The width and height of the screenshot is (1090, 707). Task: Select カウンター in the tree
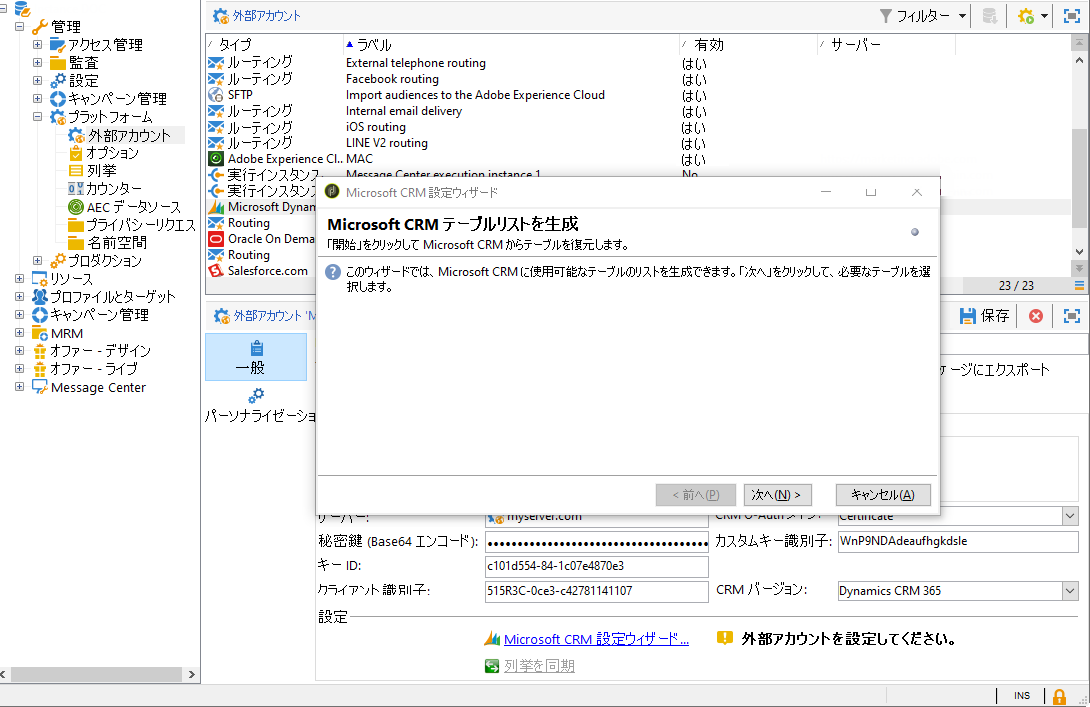click(x=113, y=189)
